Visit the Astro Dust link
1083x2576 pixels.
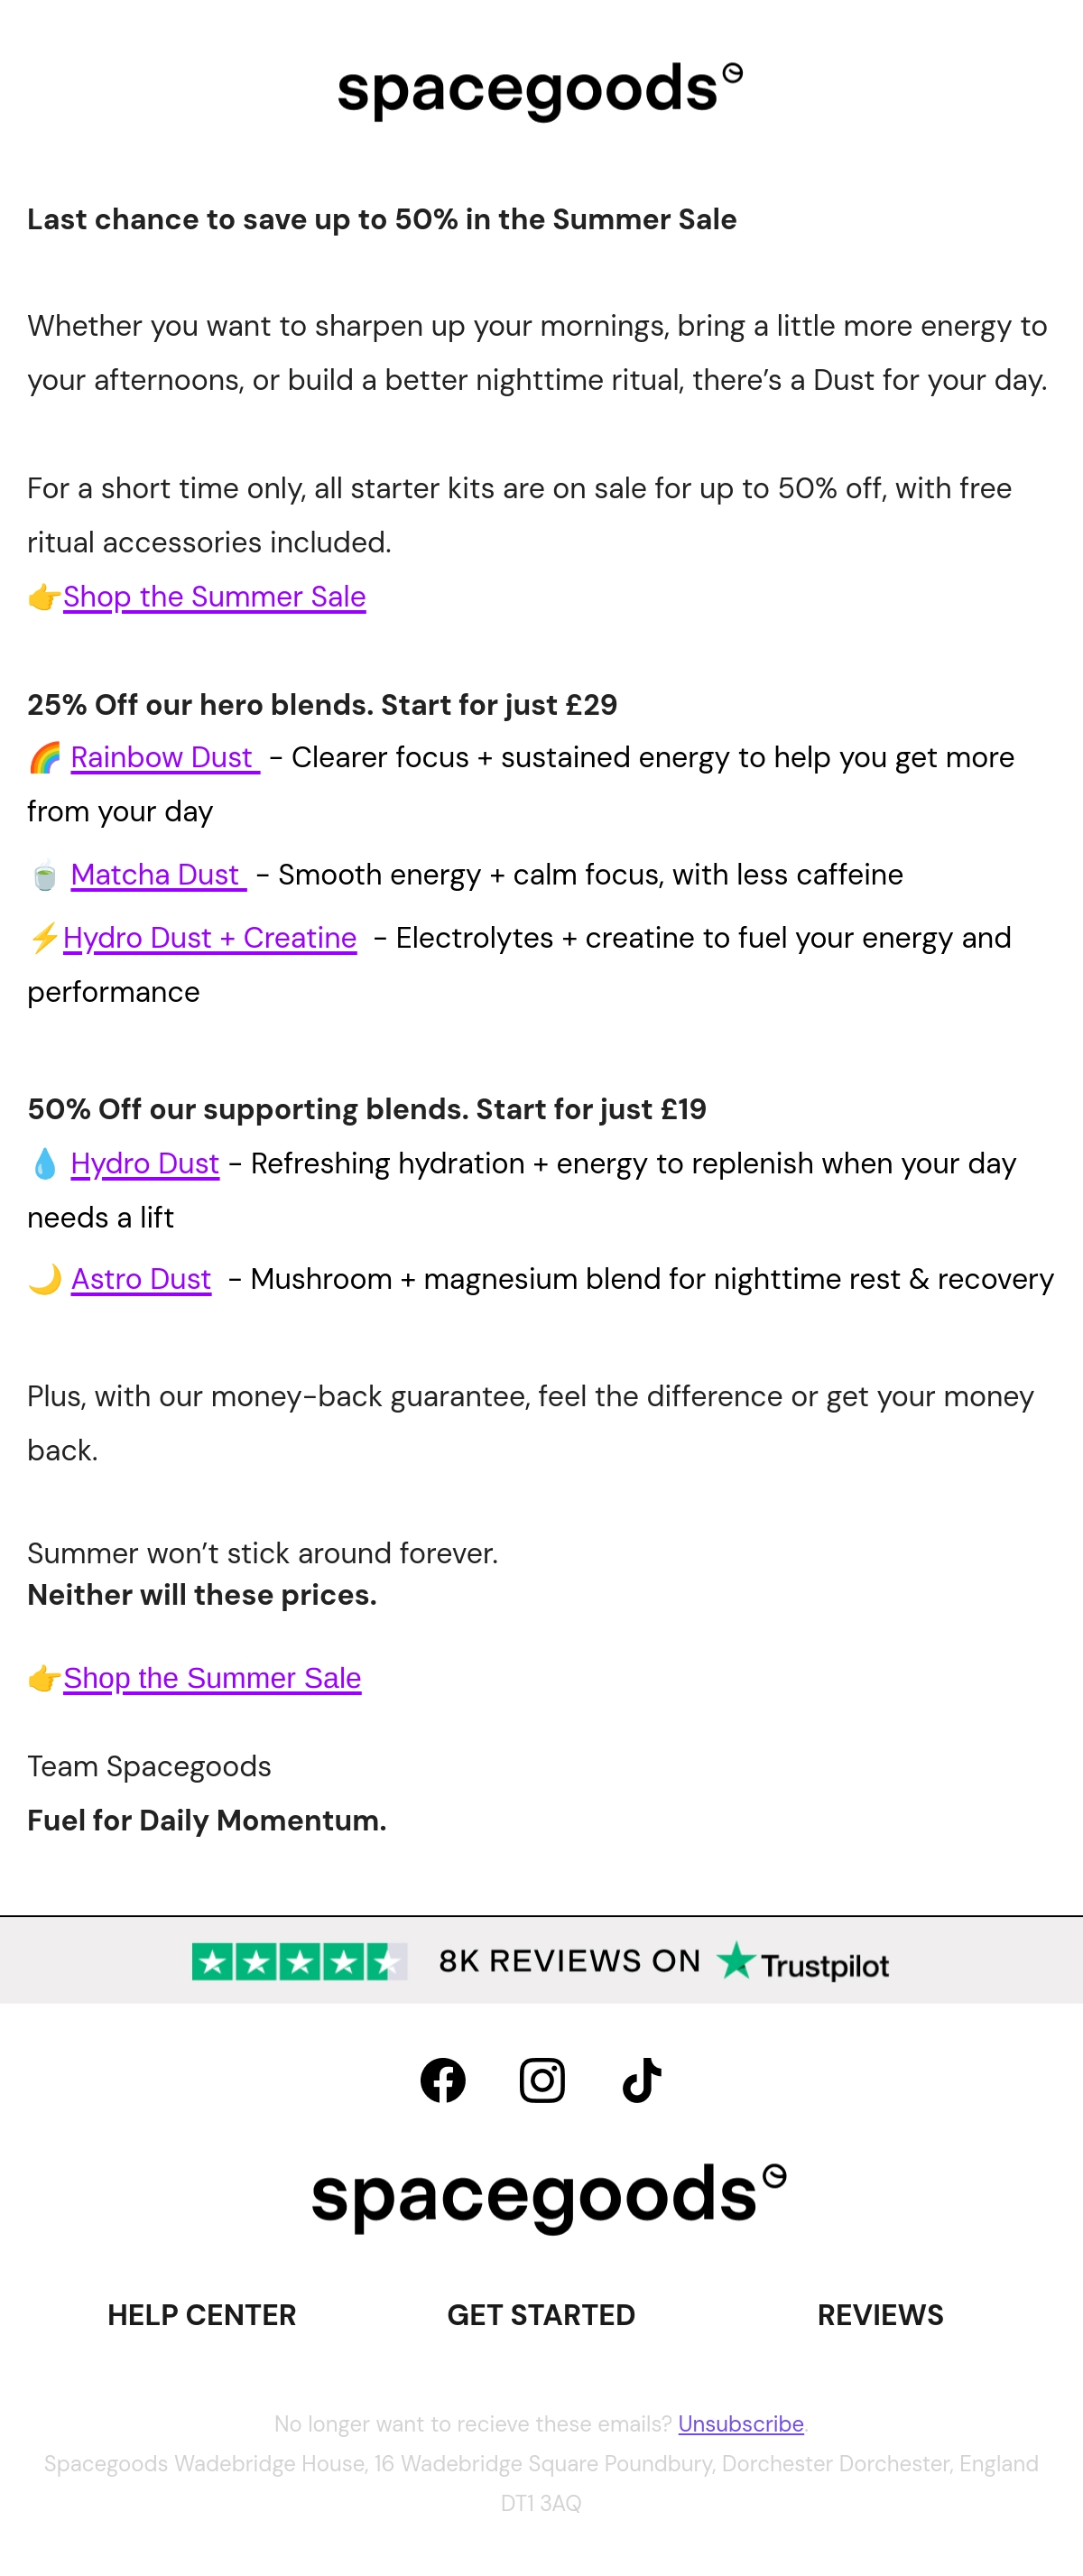click(141, 1279)
